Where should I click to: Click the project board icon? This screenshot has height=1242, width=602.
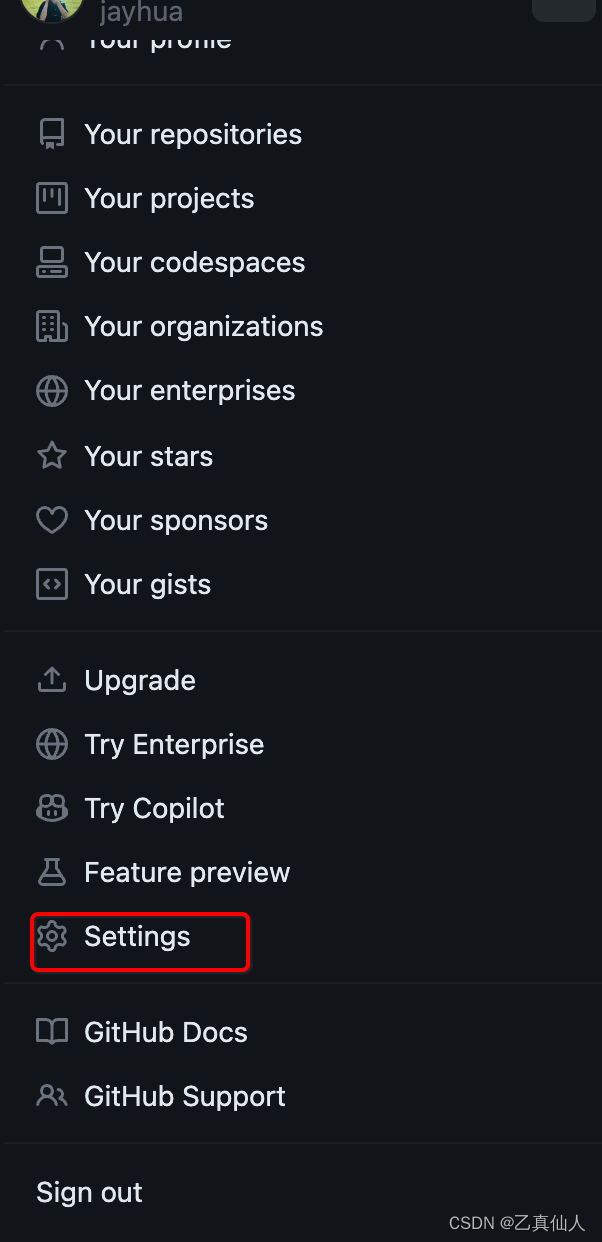coord(51,198)
